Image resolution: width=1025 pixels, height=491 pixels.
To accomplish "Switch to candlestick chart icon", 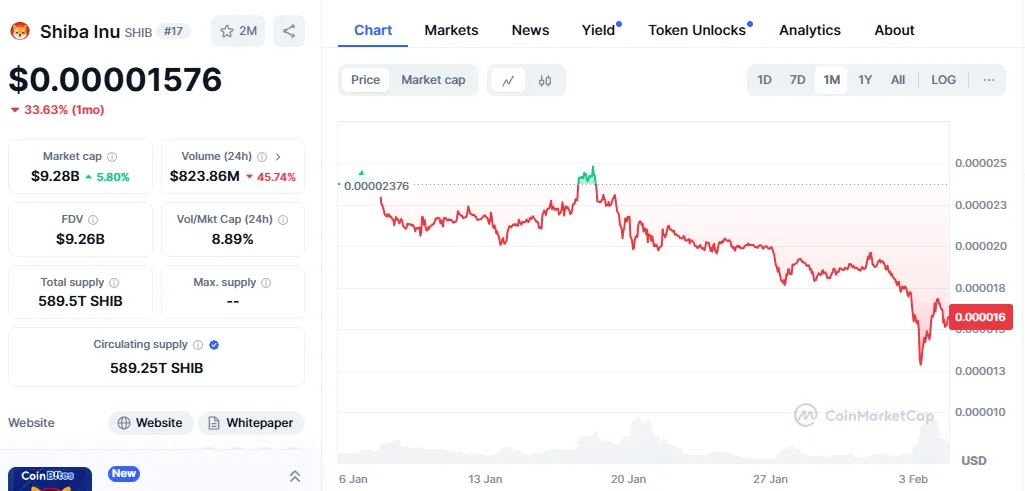I will pos(545,80).
